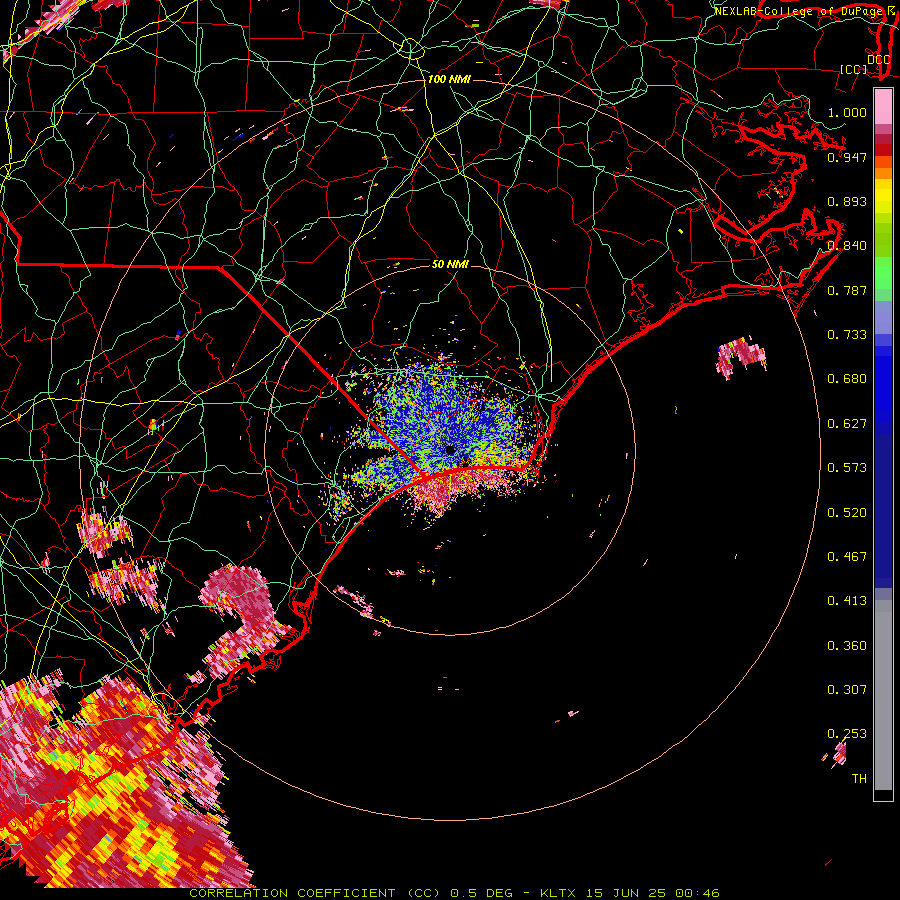This screenshot has height=900, width=900.
Task: Click the TH threshold label on color scale
Action: pyautogui.click(x=859, y=779)
